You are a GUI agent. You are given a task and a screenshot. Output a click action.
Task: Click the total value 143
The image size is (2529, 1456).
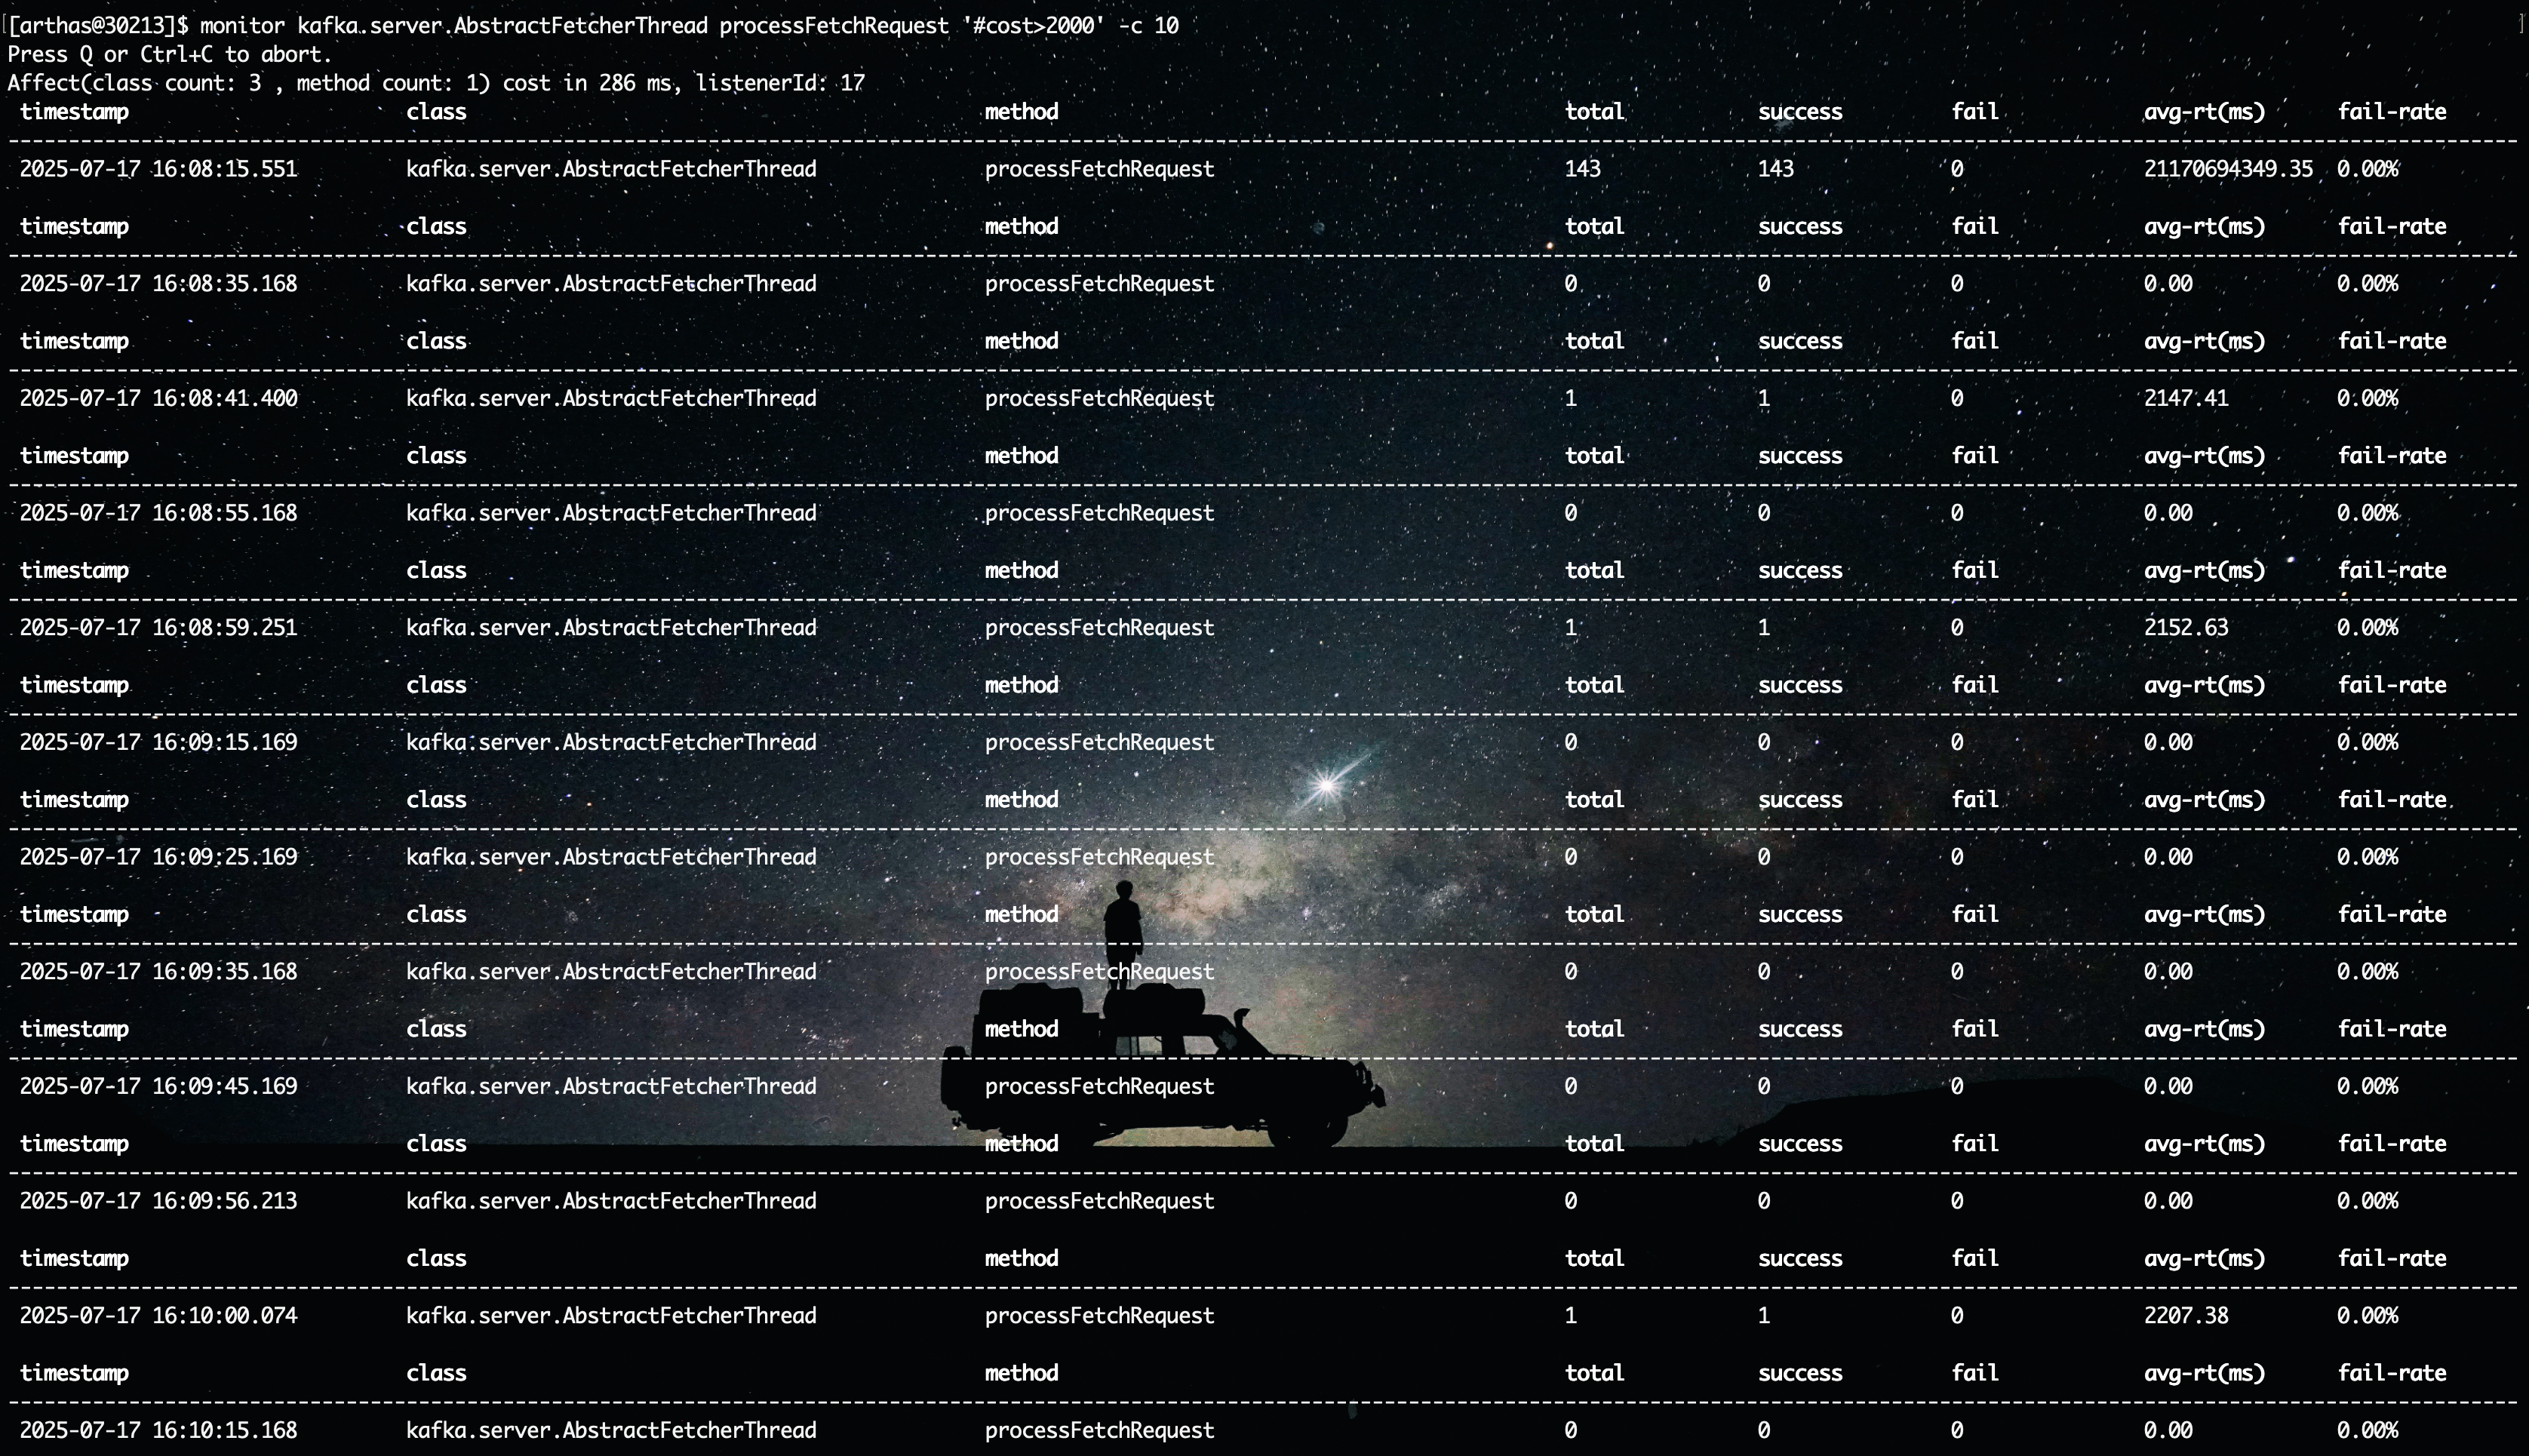pyautogui.click(x=1582, y=169)
